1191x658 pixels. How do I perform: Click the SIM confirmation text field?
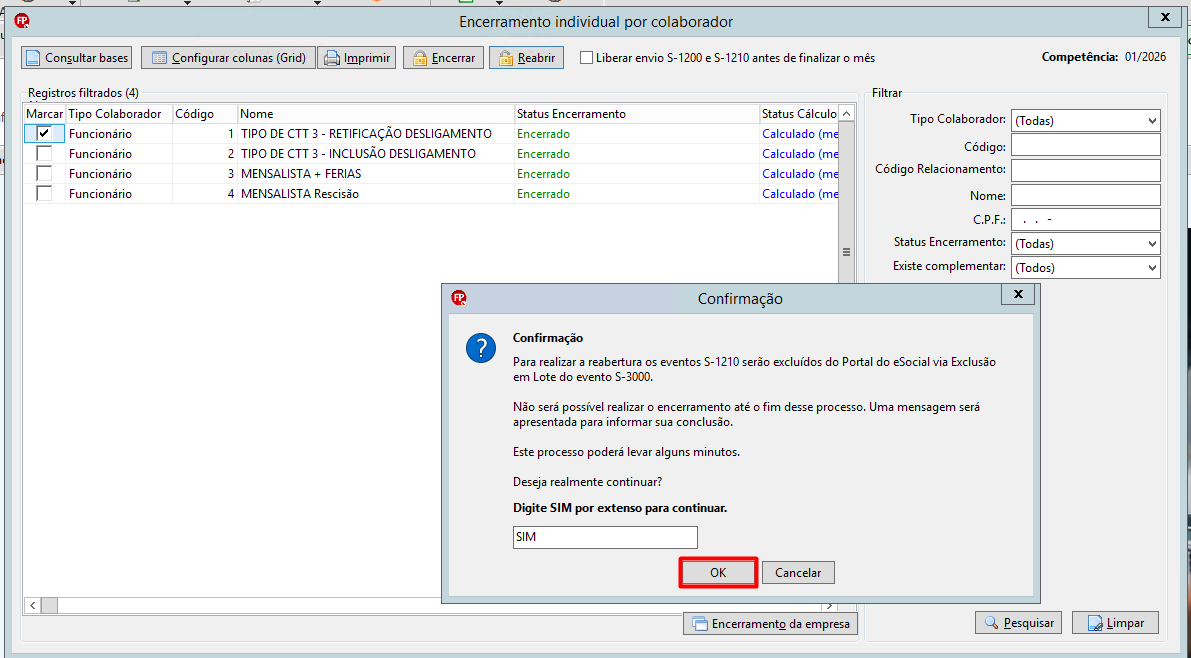(605, 537)
